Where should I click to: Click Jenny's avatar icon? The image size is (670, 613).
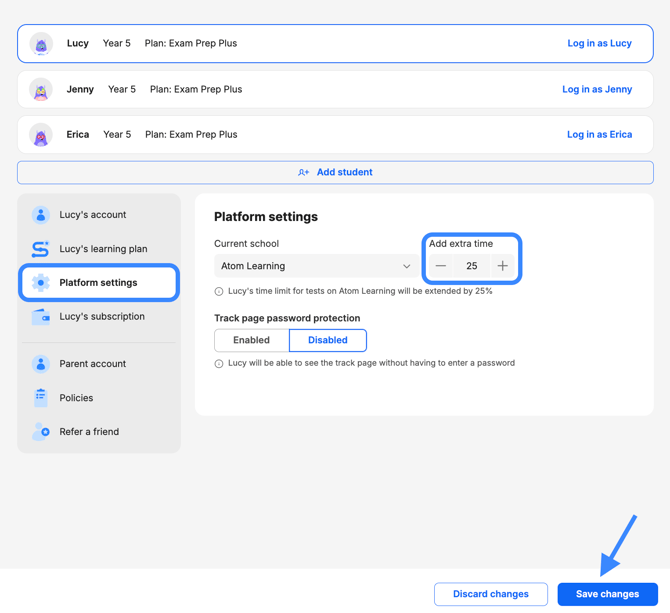point(41,89)
